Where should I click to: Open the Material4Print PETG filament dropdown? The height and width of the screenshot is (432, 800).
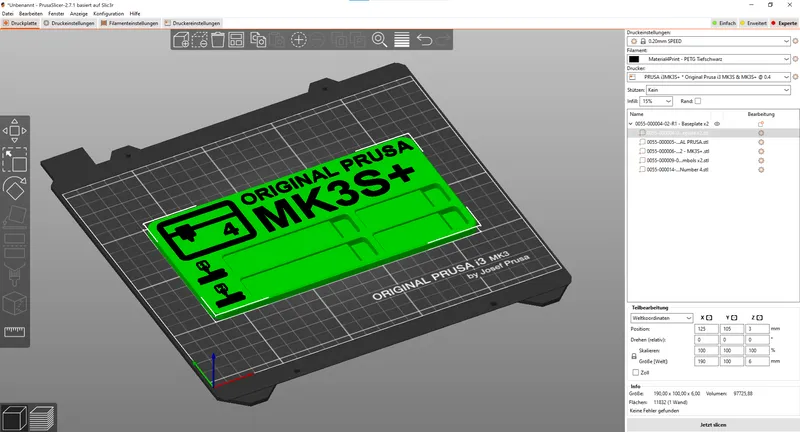[x=709, y=59]
